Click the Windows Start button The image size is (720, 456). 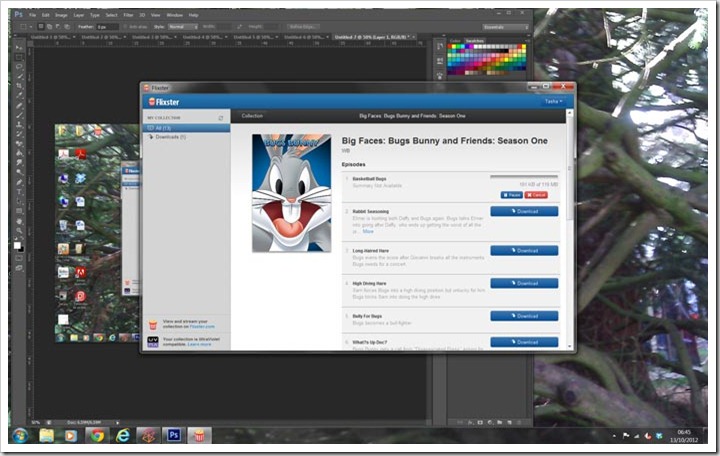pyautogui.click(x=20, y=435)
